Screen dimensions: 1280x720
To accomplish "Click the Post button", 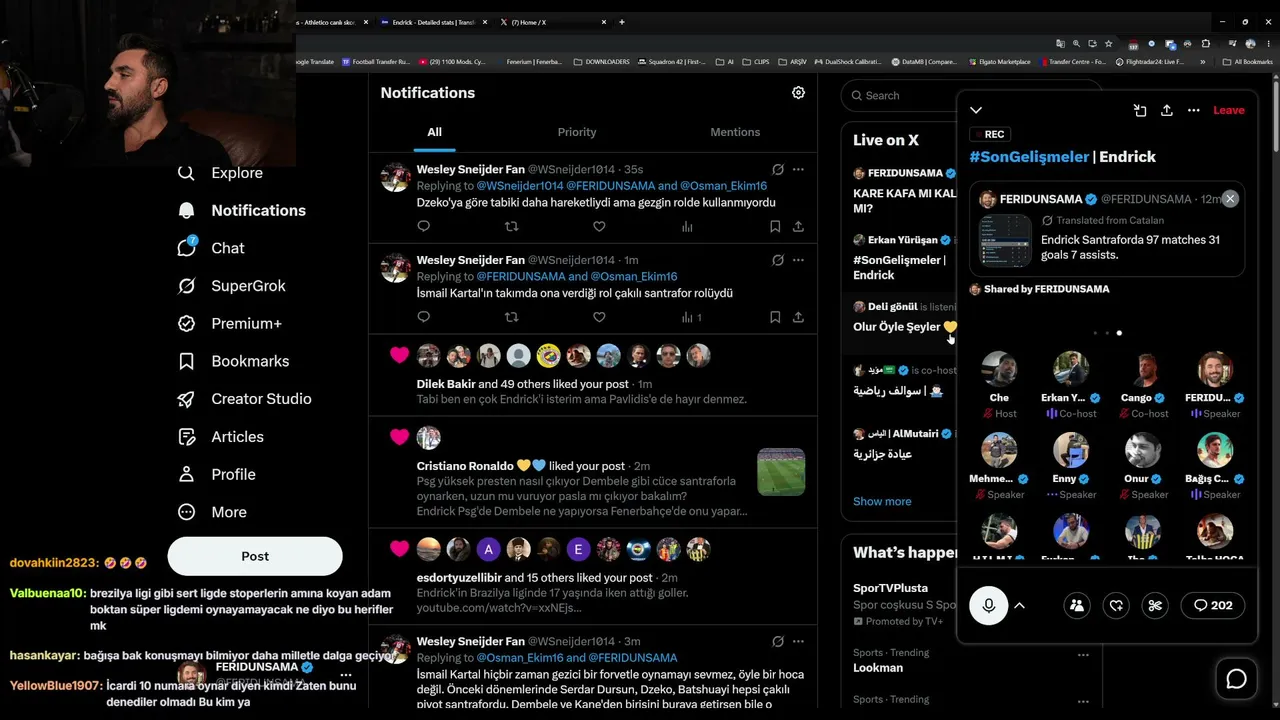I will (255, 556).
